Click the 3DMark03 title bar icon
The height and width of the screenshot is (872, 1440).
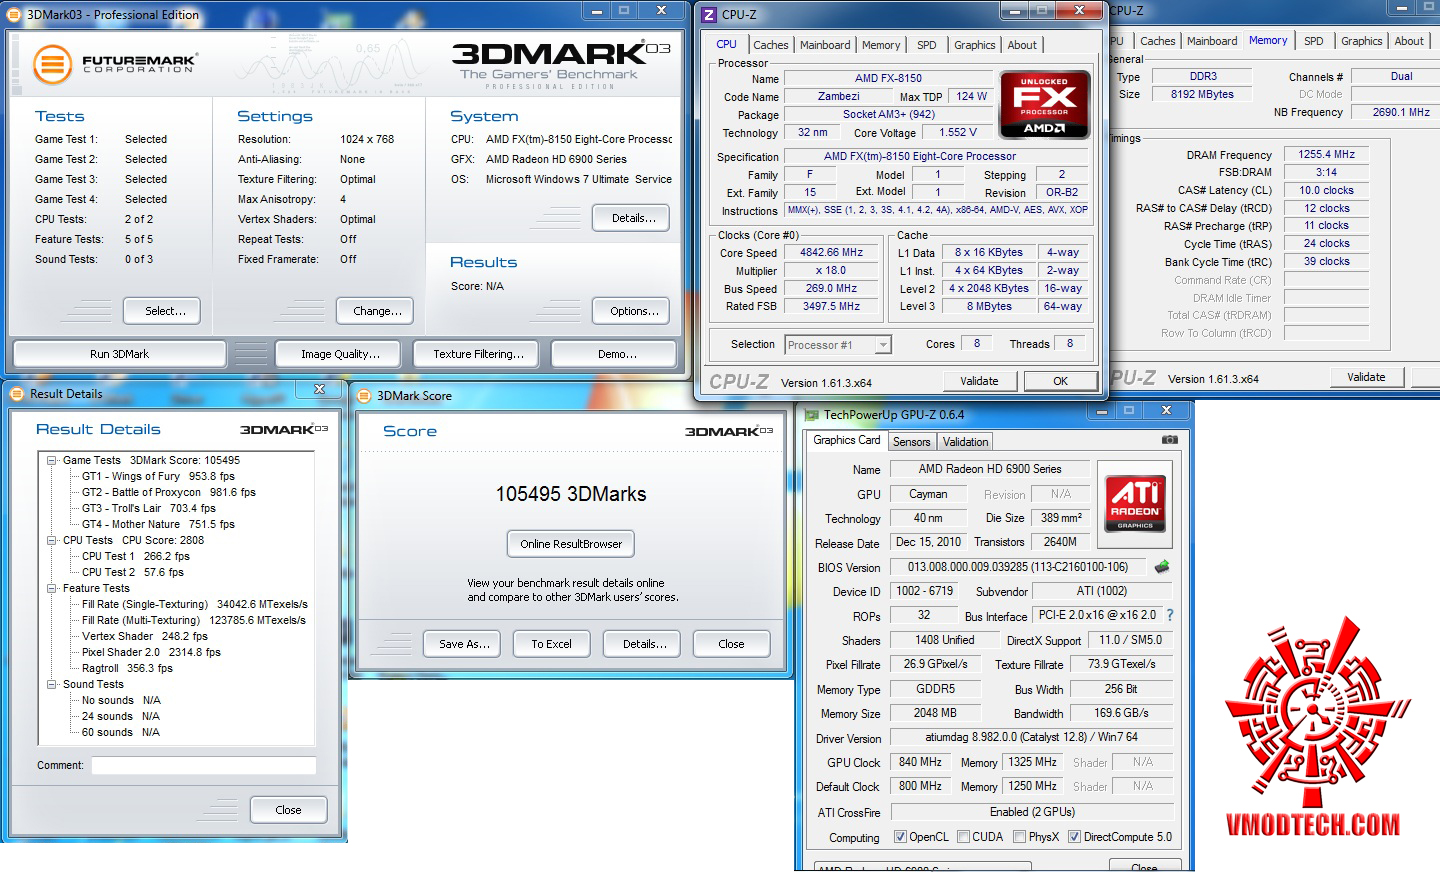click(x=13, y=14)
